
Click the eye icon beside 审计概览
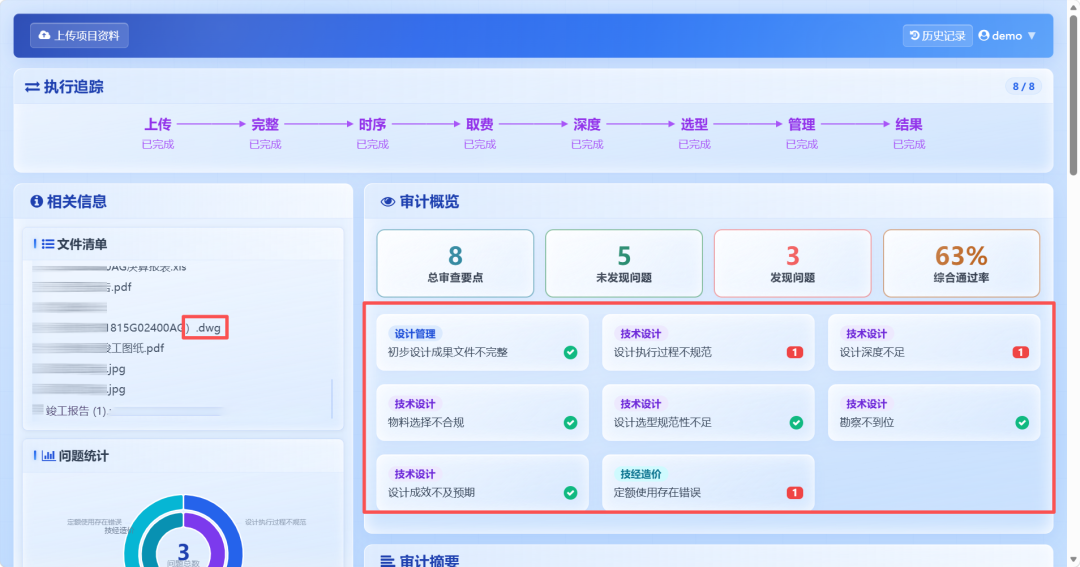pyautogui.click(x=388, y=202)
